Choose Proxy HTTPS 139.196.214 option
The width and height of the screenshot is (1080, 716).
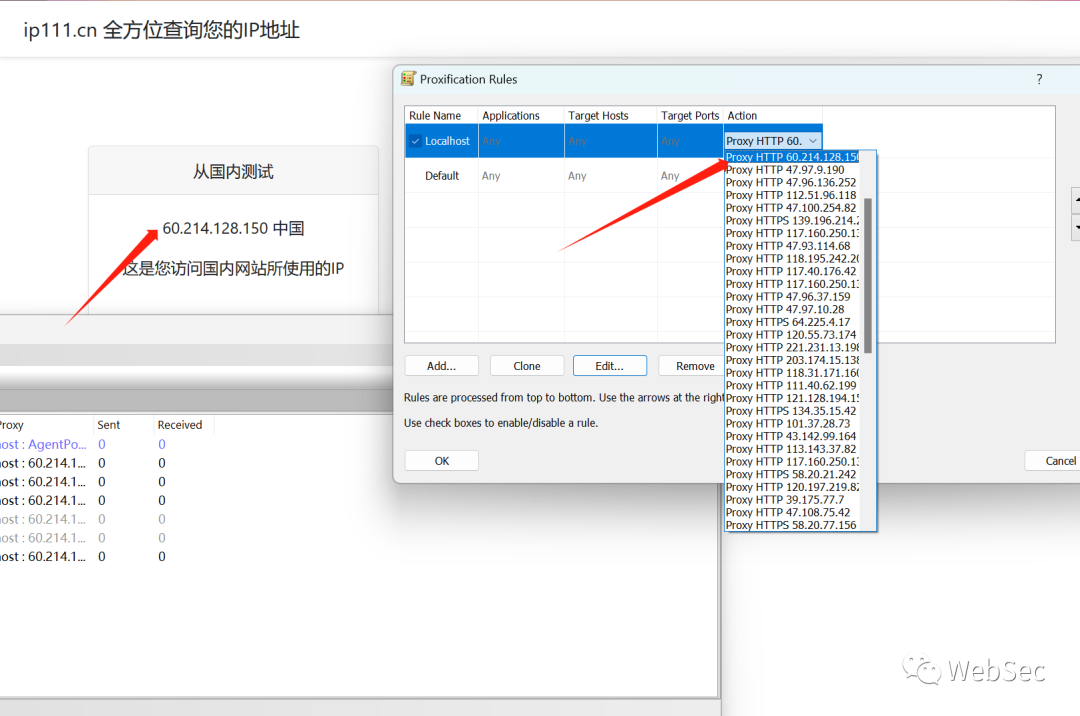click(792, 220)
